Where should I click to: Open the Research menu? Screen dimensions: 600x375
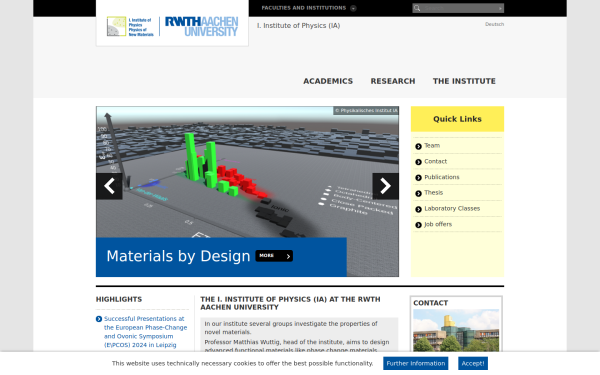[393, 81]
